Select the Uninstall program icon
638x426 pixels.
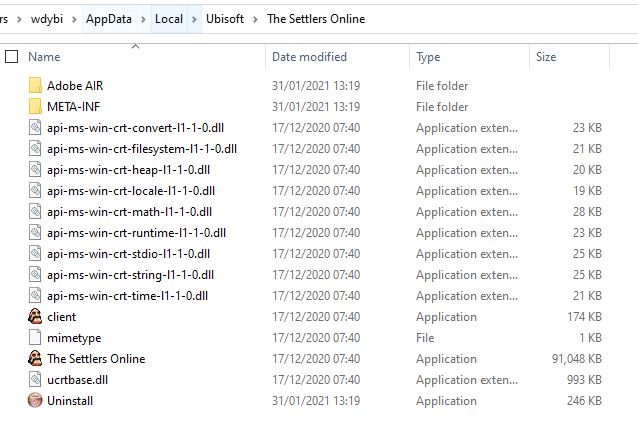[36, 401]
